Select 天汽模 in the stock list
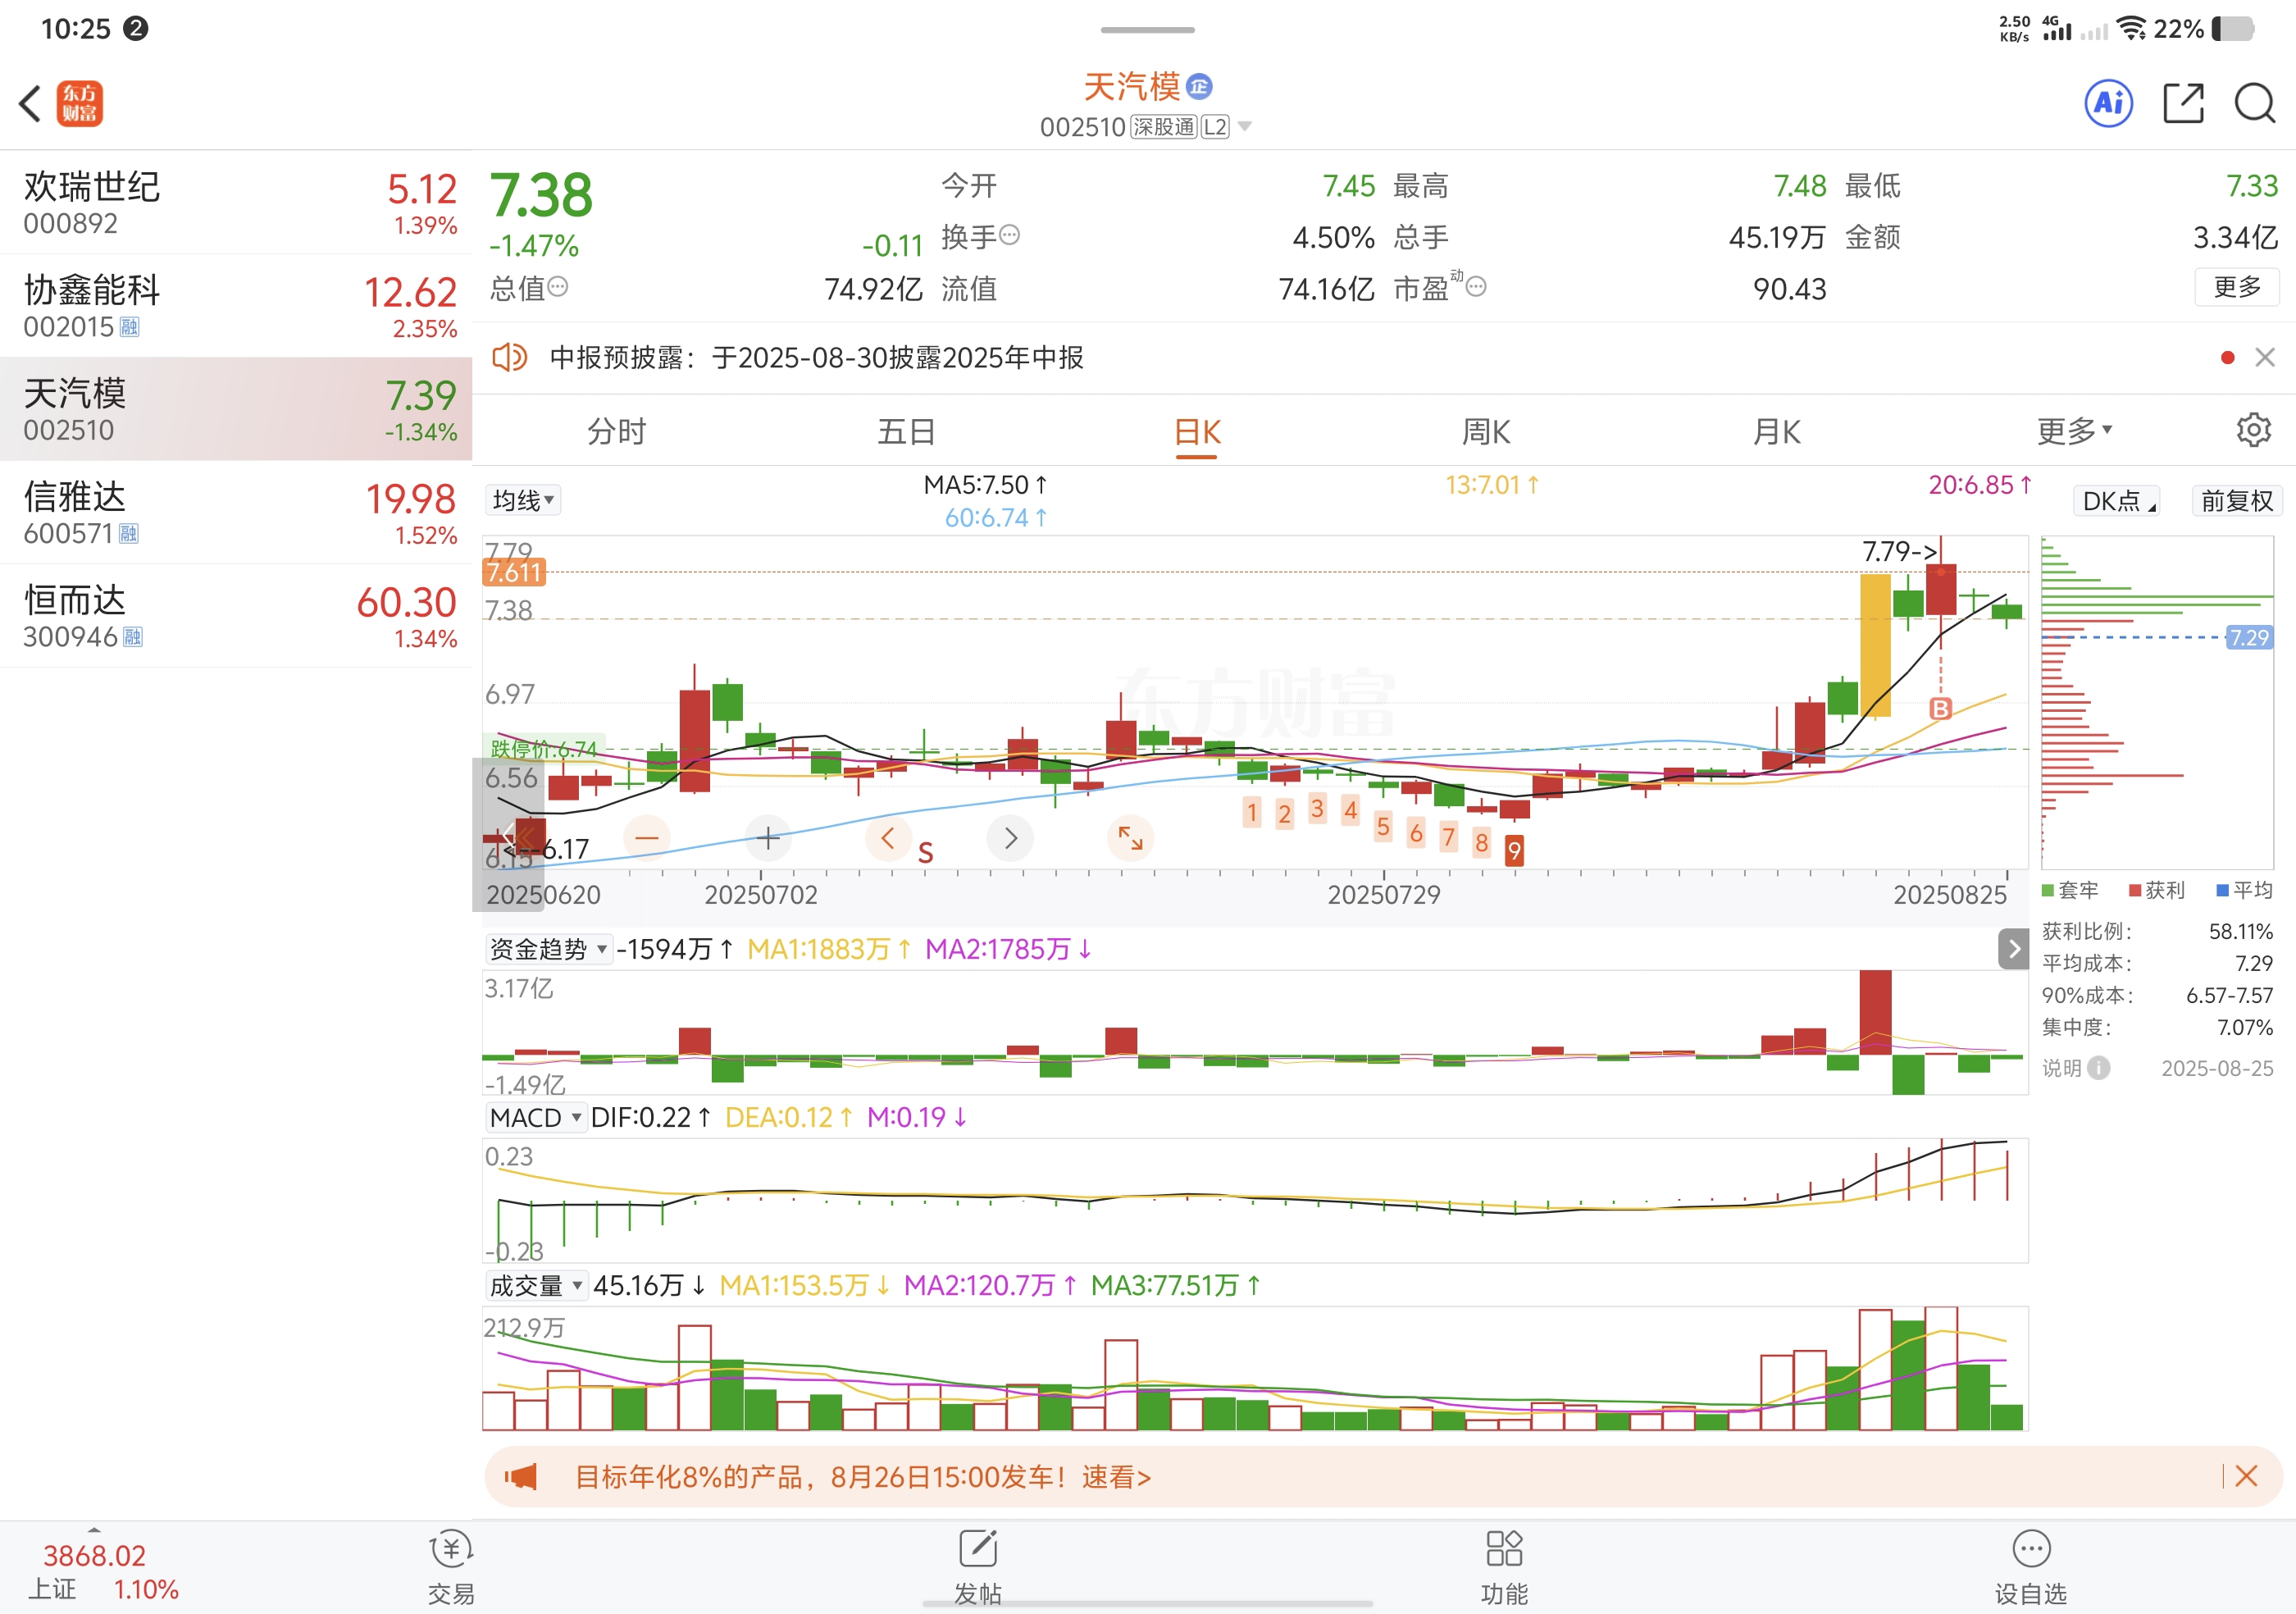This screenshot has height=1614, width=2296. [236, 409]
